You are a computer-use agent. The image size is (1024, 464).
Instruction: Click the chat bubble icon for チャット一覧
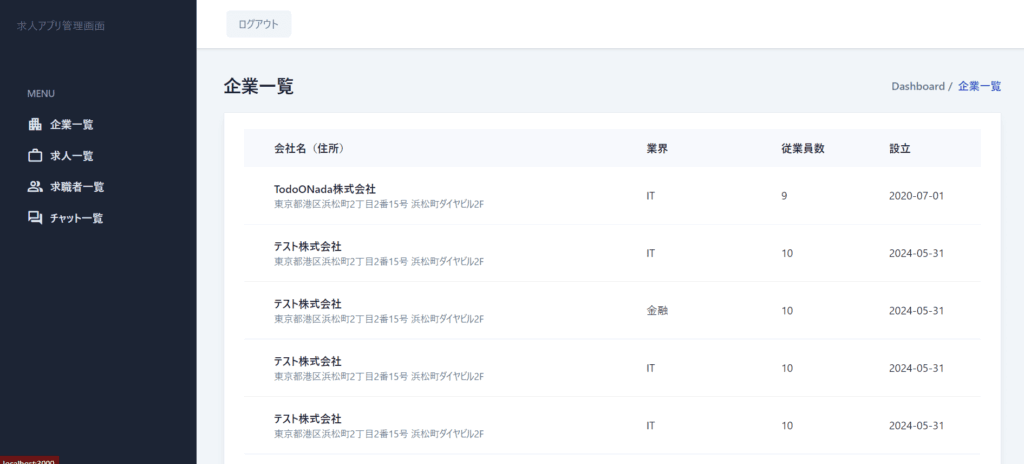tap(35, 218)
